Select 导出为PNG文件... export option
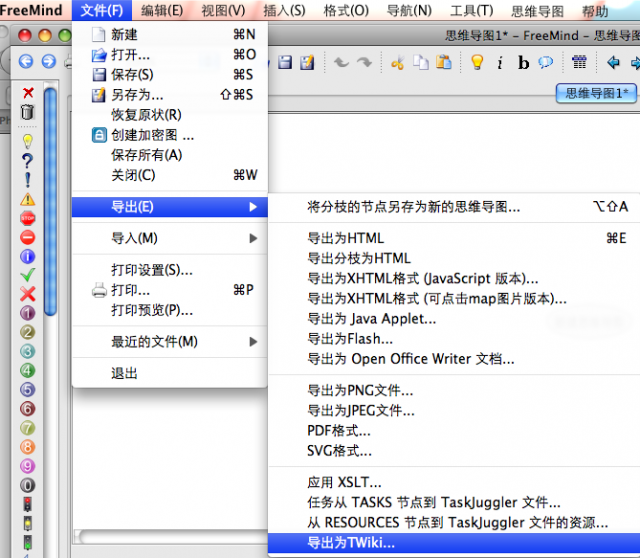 (454, 391)
